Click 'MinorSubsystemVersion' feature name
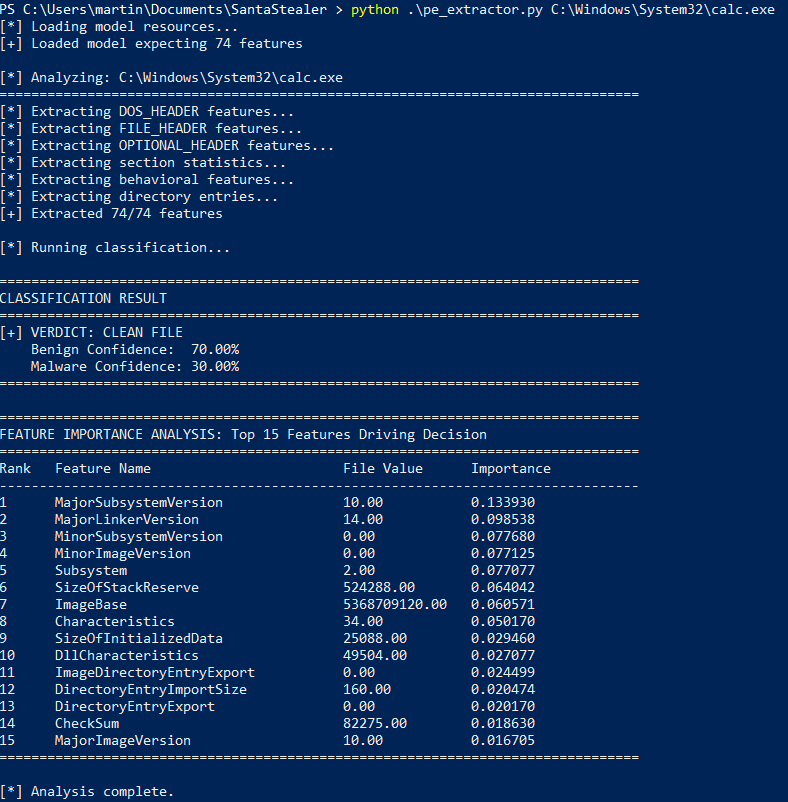Image resolution: width=788 pixels, height=802 pixels. [139, 537]
